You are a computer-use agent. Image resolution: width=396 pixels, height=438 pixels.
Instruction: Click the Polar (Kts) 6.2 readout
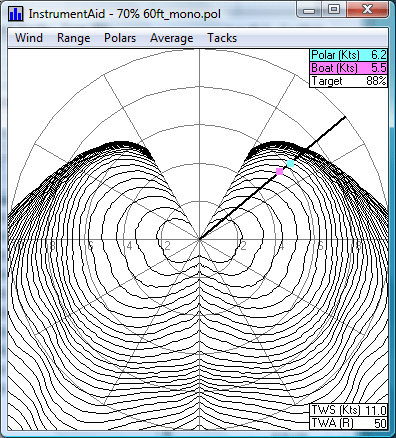349,55
